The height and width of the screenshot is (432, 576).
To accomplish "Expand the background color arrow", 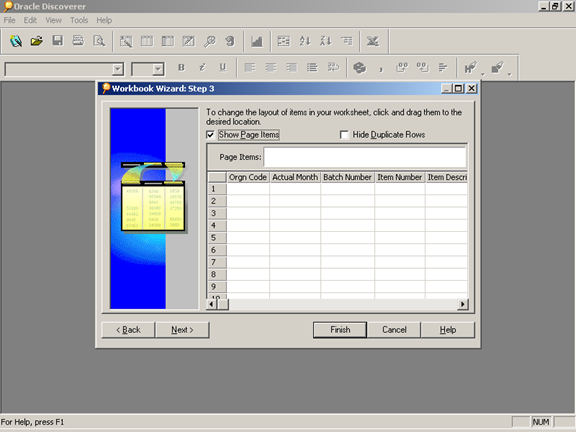I will tap(509, 74).
